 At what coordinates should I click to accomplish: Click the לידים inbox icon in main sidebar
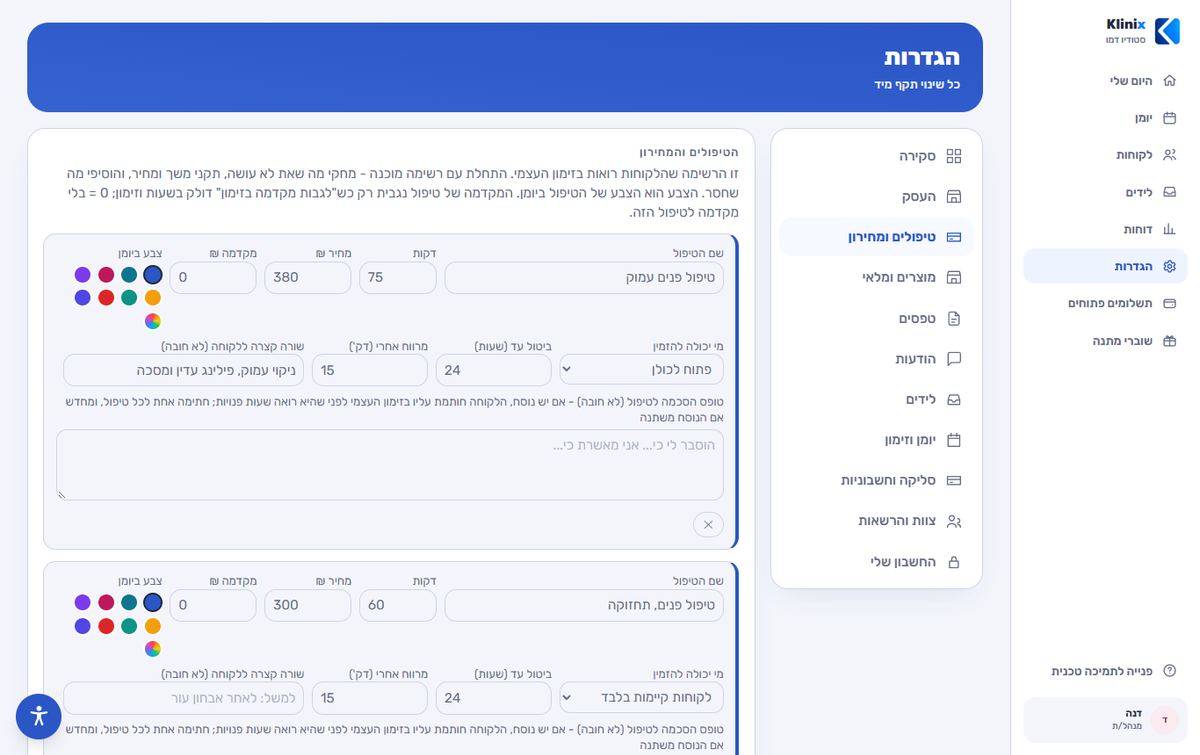tap(1170, 192)
